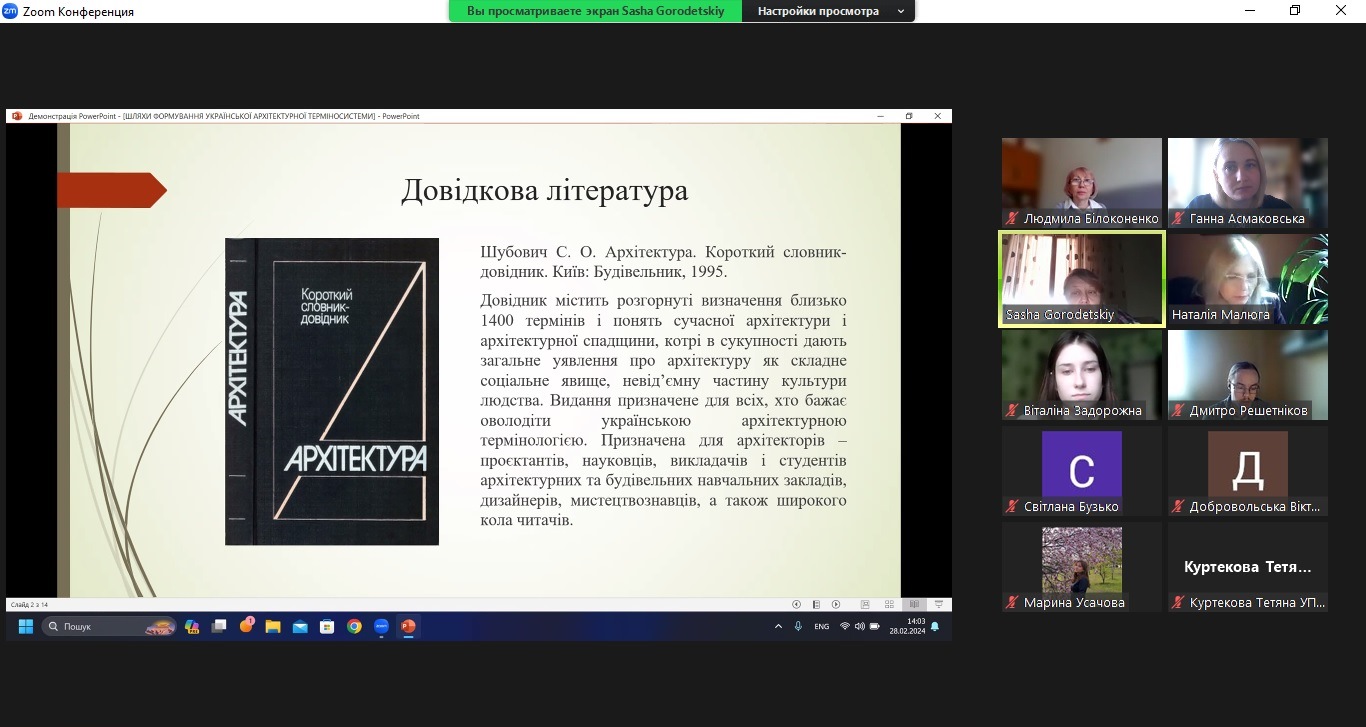Screen dimensions: 1366x727
Task: Click the Zoom logo in title bar
Action: click(x=10, y=11)
